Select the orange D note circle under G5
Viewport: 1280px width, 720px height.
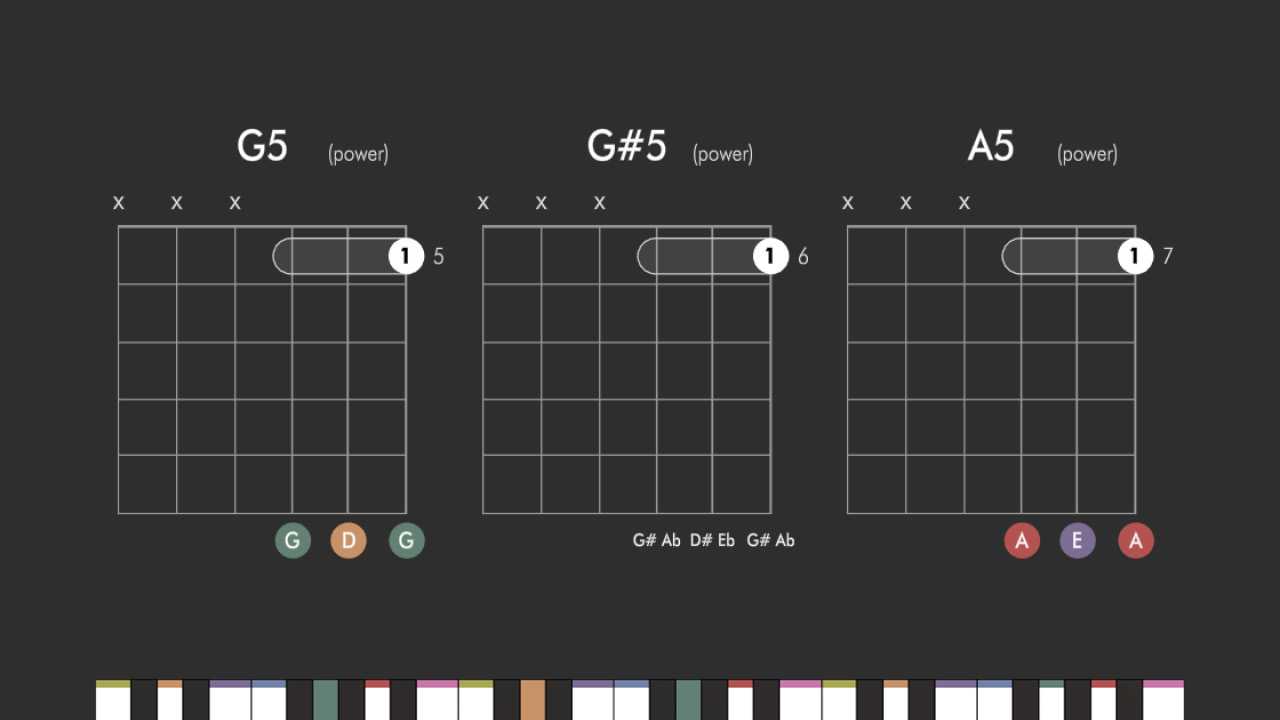pyautogui.click(x=349, y=541)
